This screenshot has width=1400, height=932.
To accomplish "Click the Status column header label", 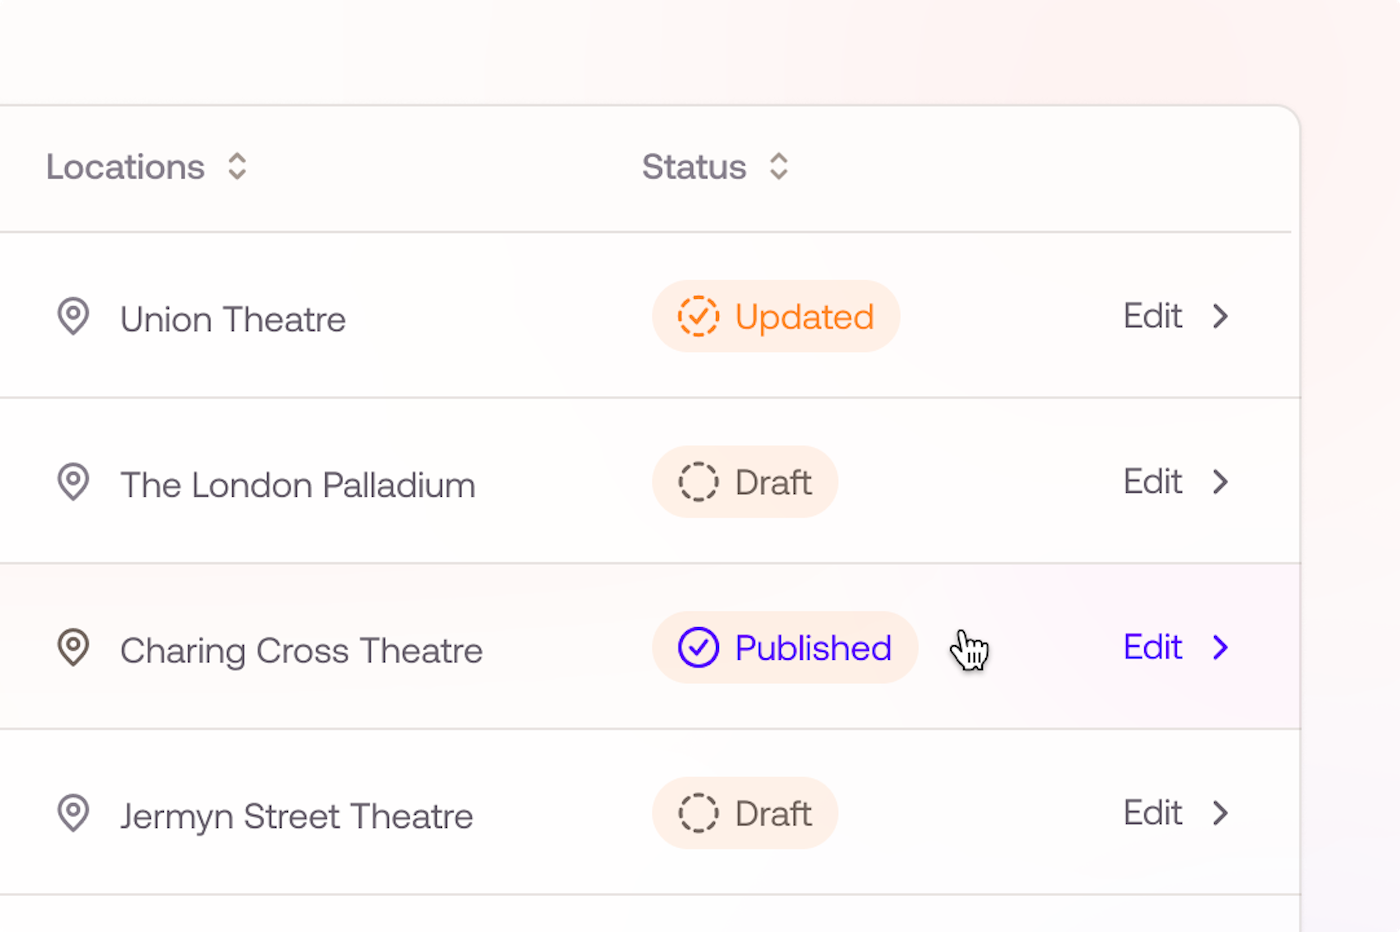I will 694,167.
